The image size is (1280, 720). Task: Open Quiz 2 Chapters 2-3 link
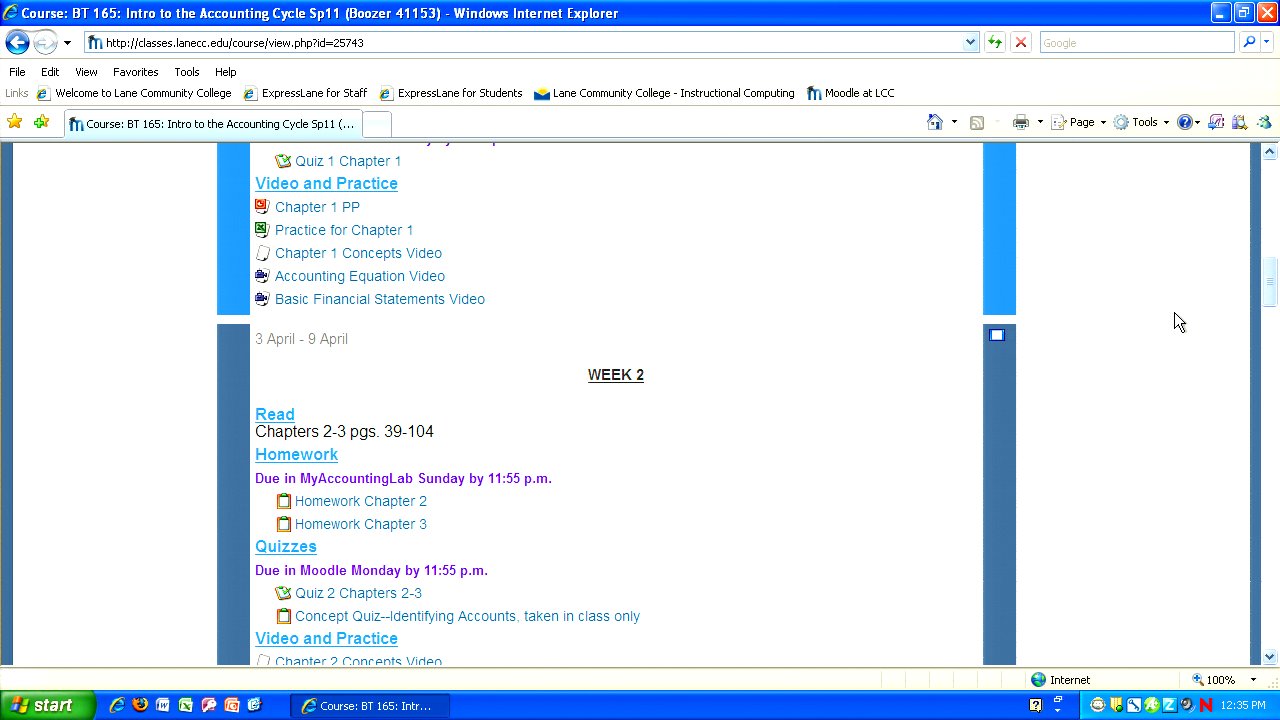click(x=358, y=593)
